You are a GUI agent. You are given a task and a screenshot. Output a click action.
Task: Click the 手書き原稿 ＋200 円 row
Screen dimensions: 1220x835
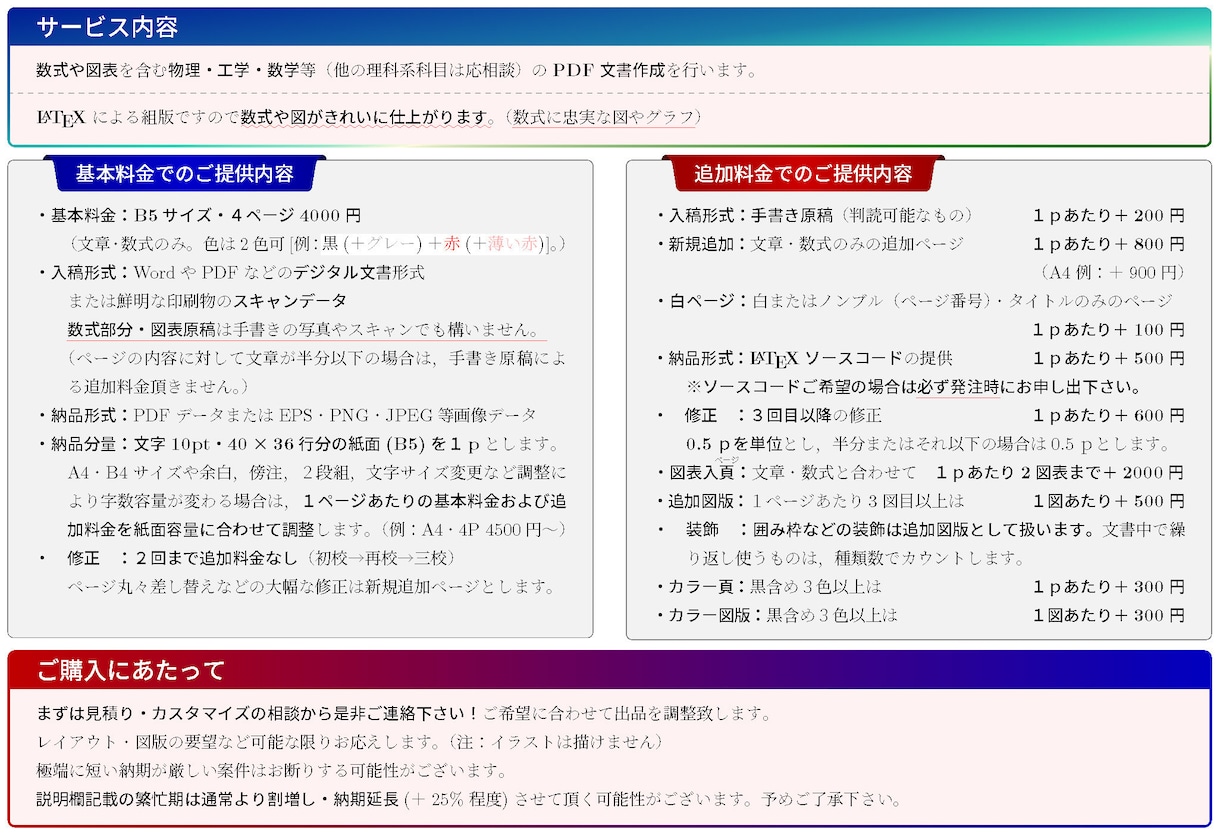point(920,215)
